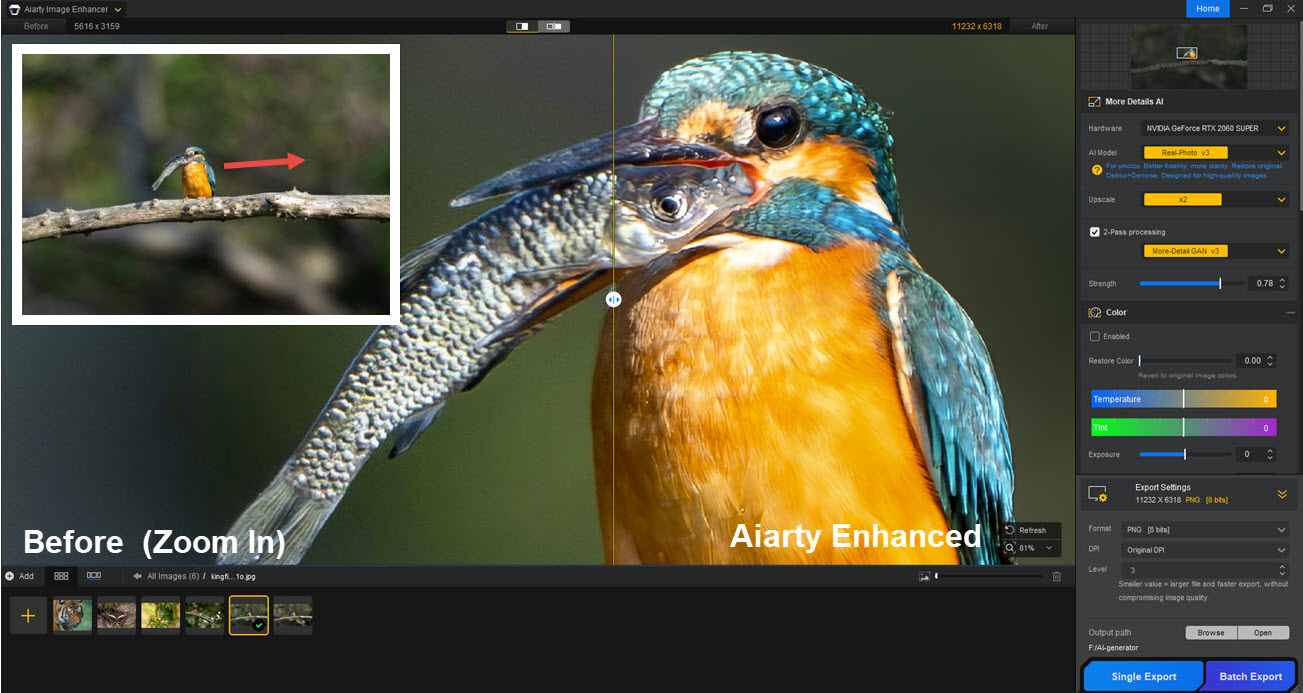The image size is (1303, 693).
Task: Switch to side-by-side compare mode
Action: click(554, 26)
